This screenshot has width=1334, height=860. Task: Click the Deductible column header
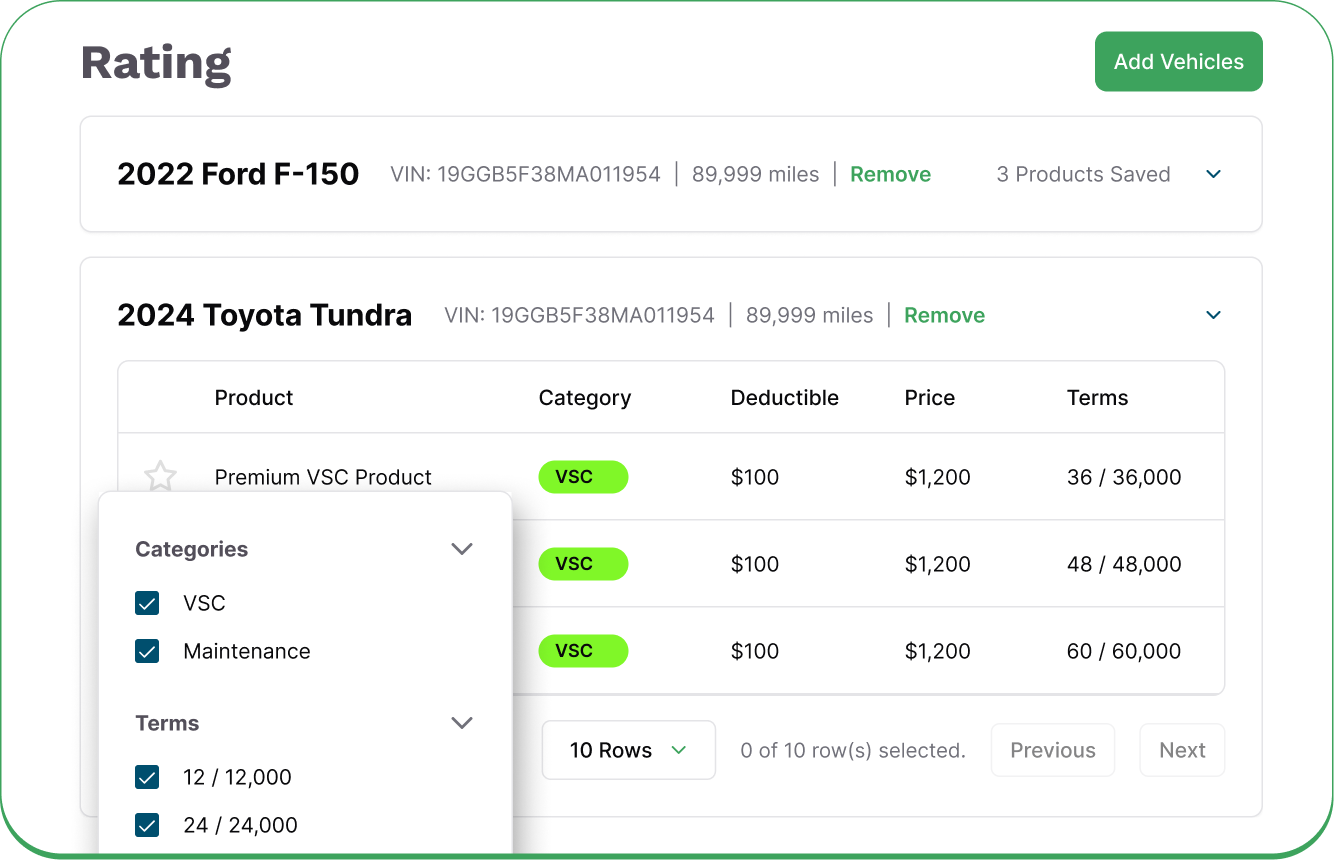tap(784, 398)
